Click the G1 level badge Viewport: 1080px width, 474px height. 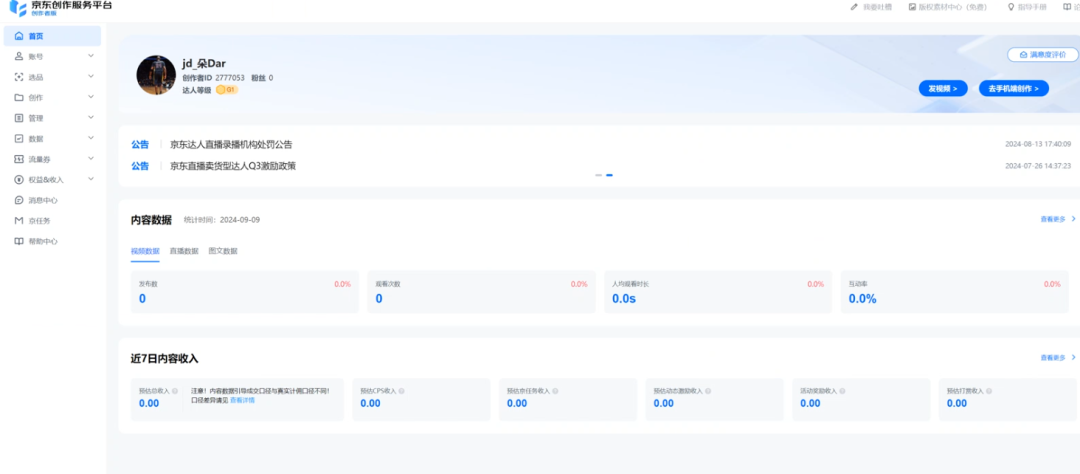click(227, 90)
